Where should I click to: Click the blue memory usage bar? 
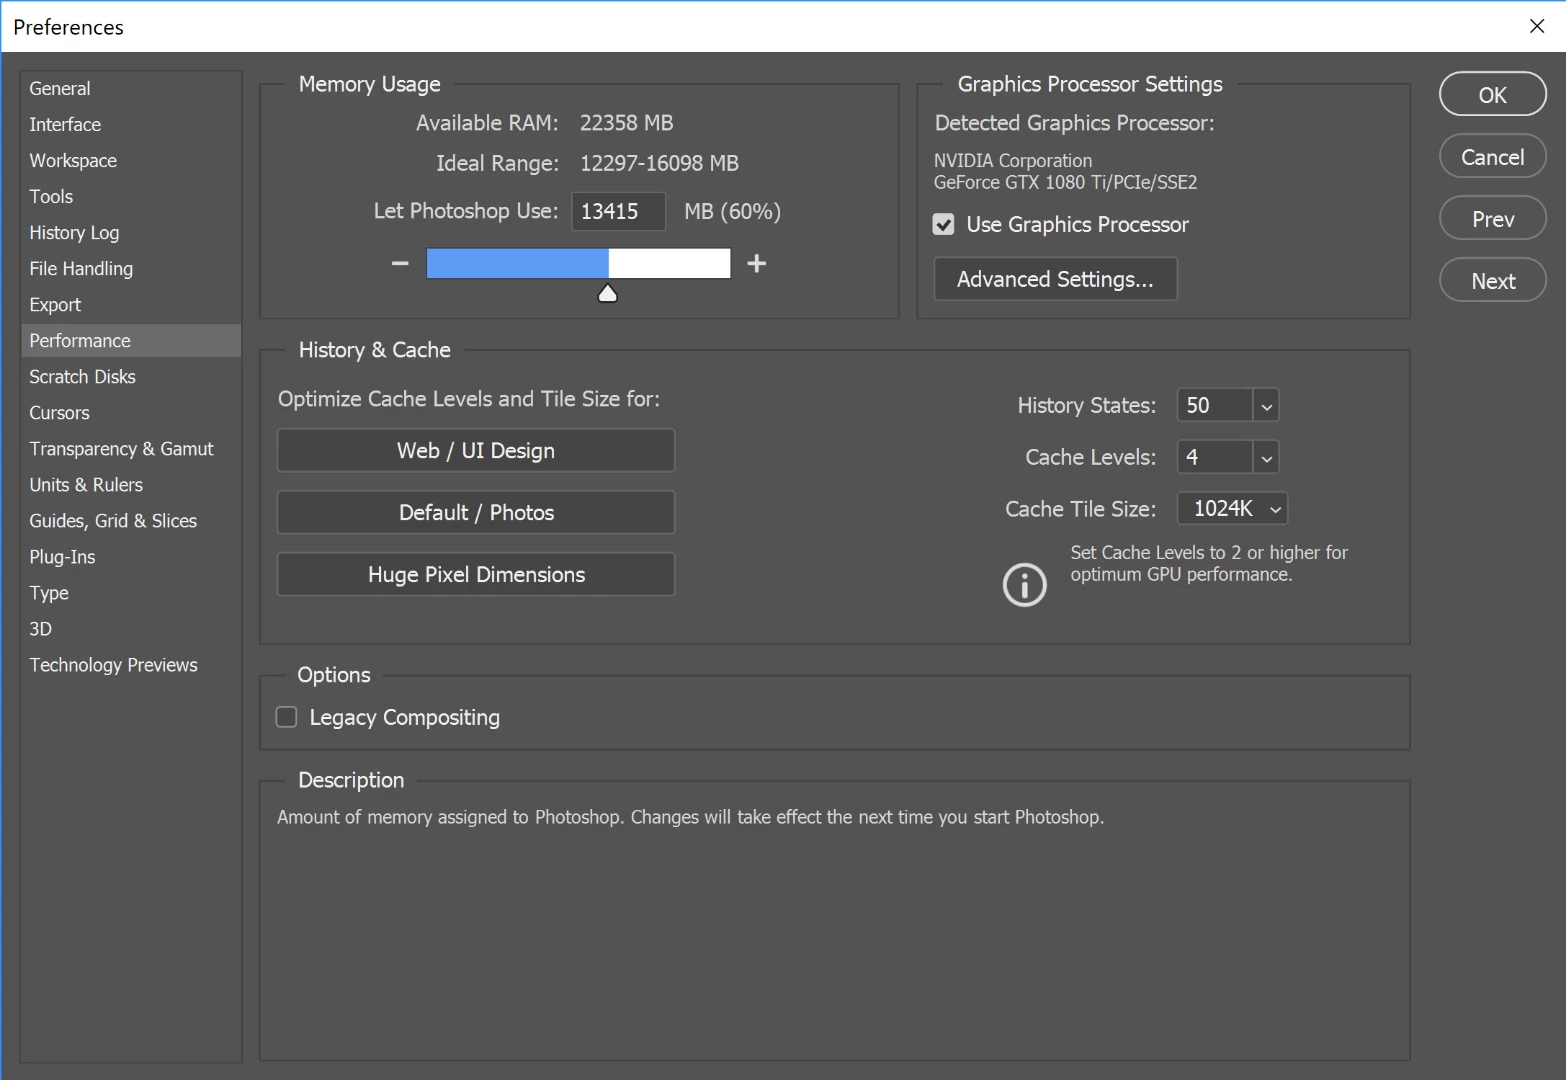point(517,263)
